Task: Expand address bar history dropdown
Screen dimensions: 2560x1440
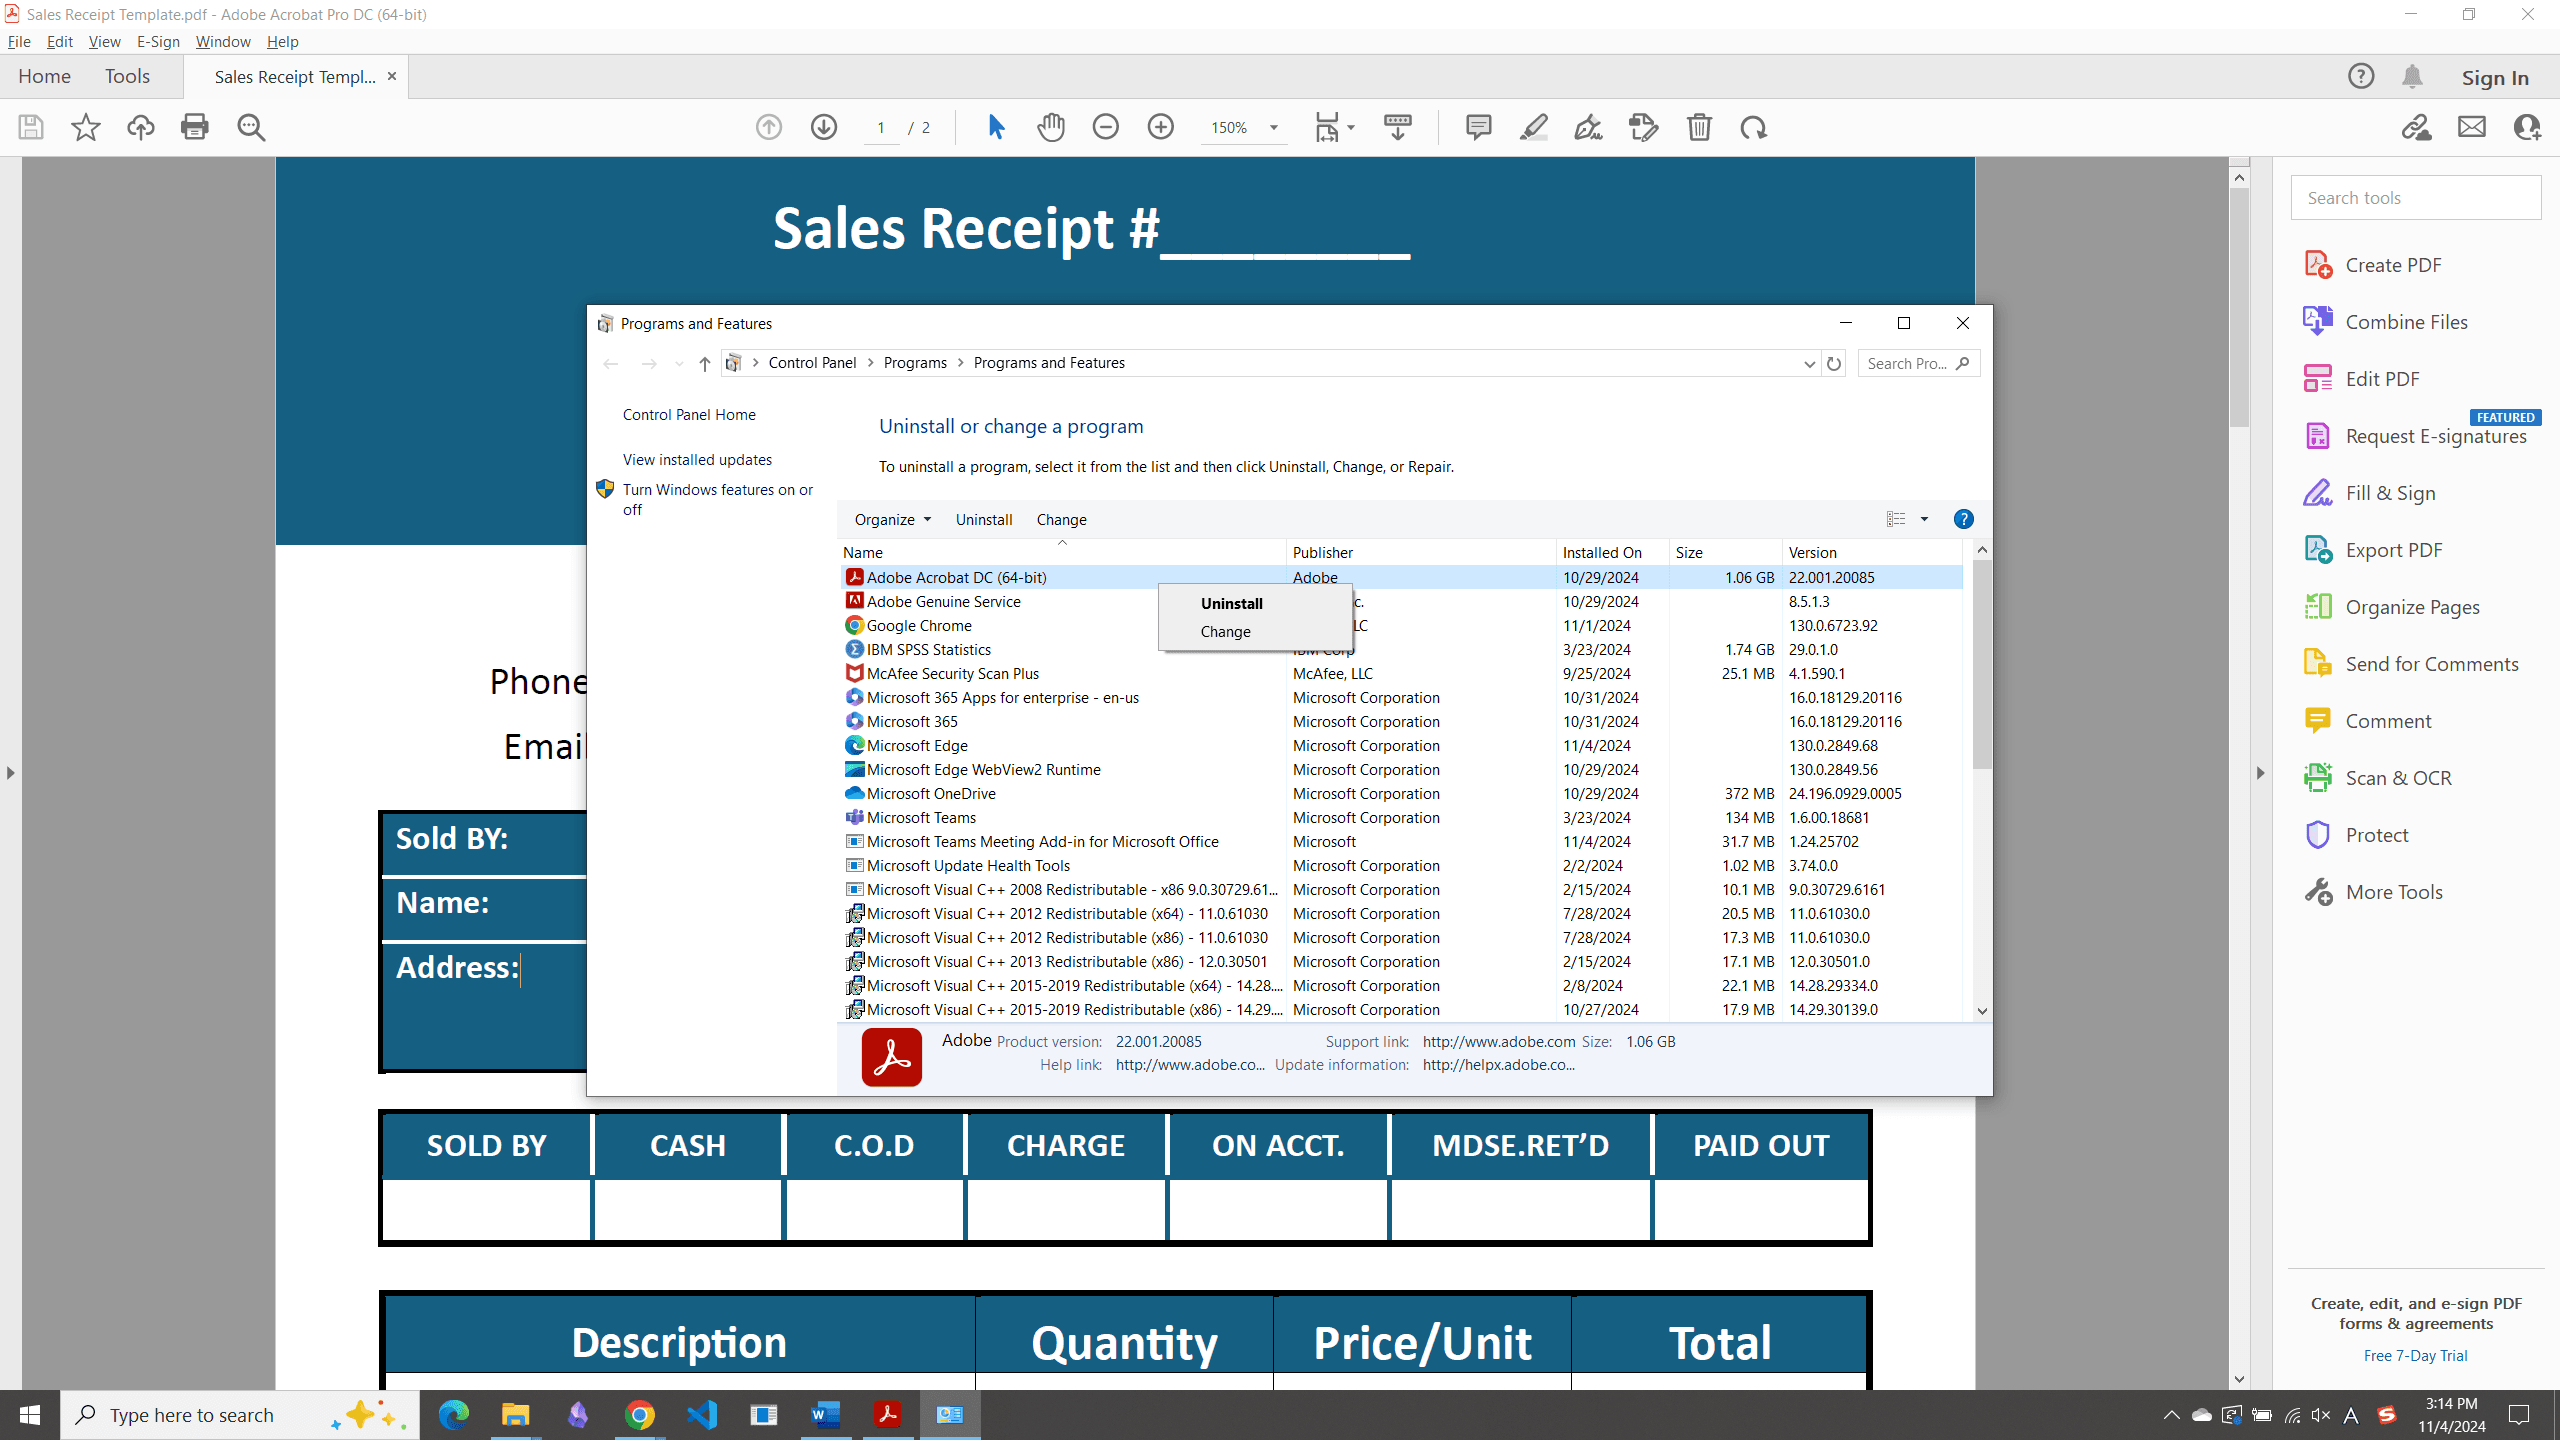Action: 1809,363
